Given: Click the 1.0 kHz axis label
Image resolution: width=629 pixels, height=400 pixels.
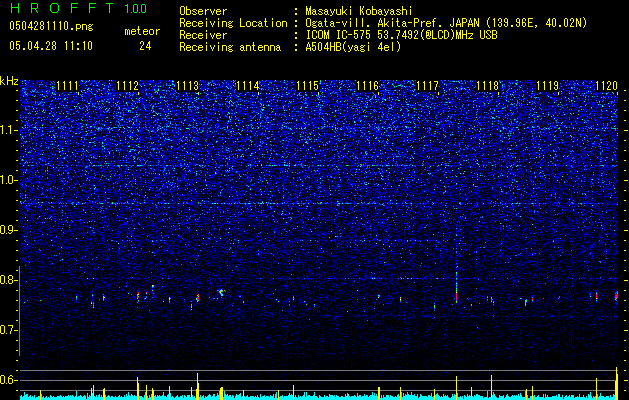Looking at the screenshot, I should coord(8,180).
